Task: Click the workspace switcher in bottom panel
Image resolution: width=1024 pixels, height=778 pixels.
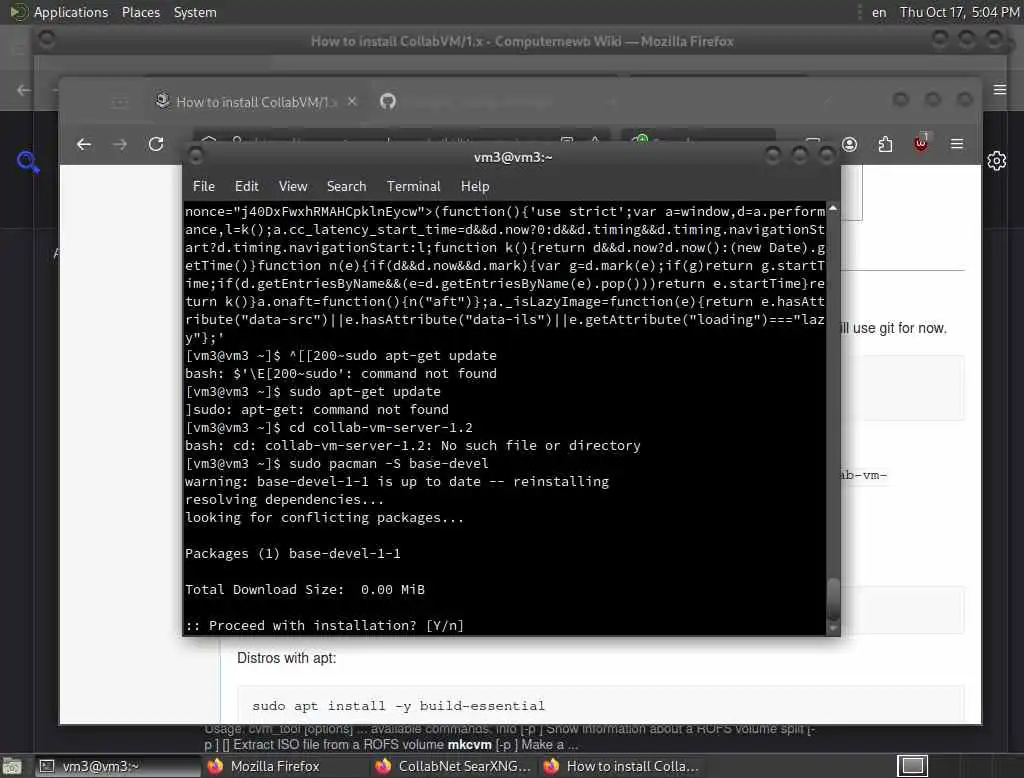Action: (912, 766)
